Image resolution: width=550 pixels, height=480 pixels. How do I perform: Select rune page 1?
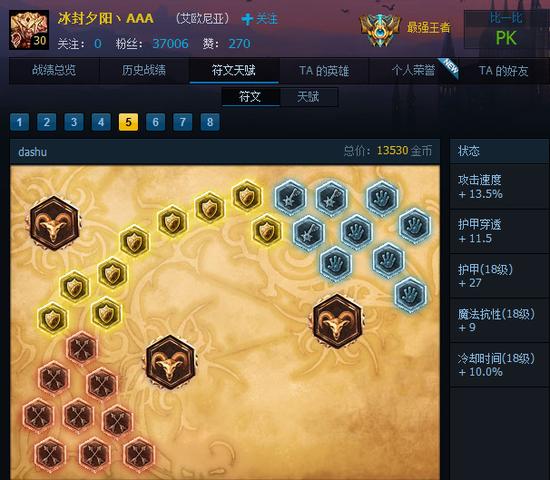coord(19,122)
